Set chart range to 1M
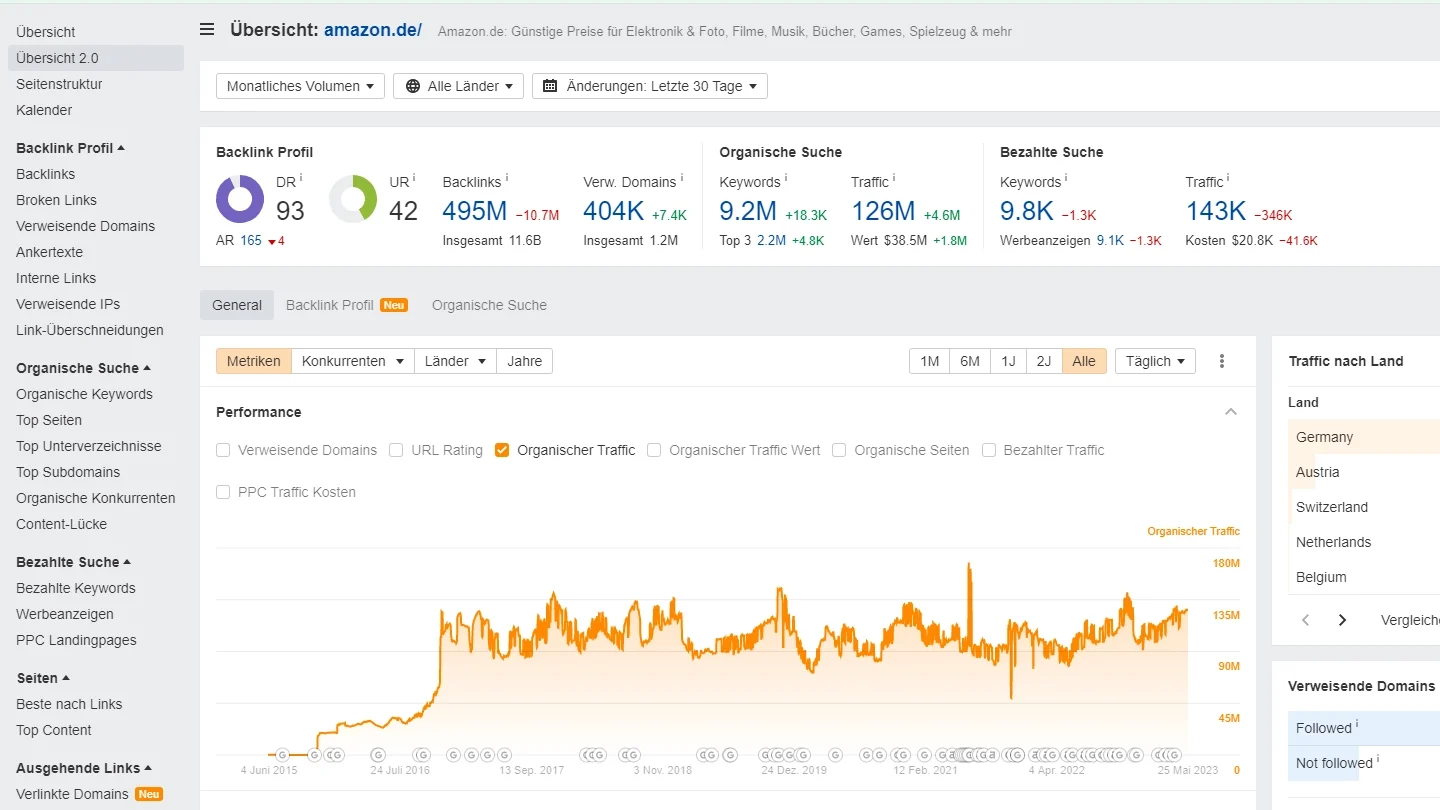1440x810 pixels. pos(930,361)
